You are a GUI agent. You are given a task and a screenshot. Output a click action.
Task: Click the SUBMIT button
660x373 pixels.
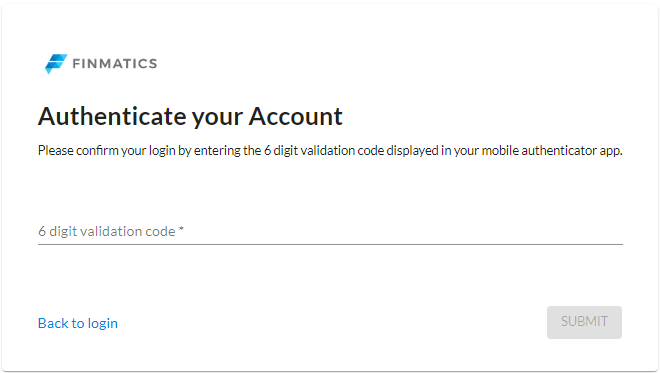click(584, 322)
